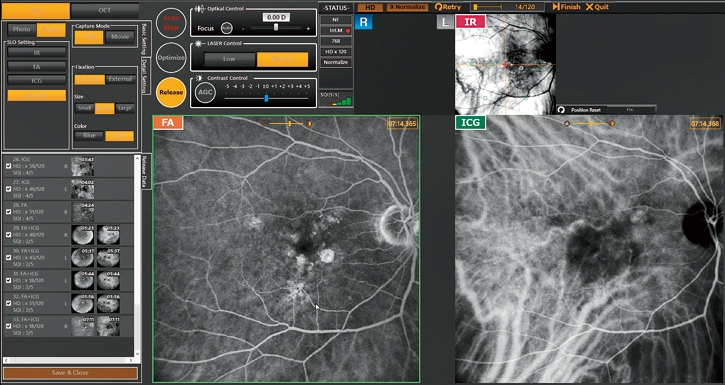725x385 pixels.
Task: Uncheck the checkbox for item 28 FA
Action: (8, 212)
